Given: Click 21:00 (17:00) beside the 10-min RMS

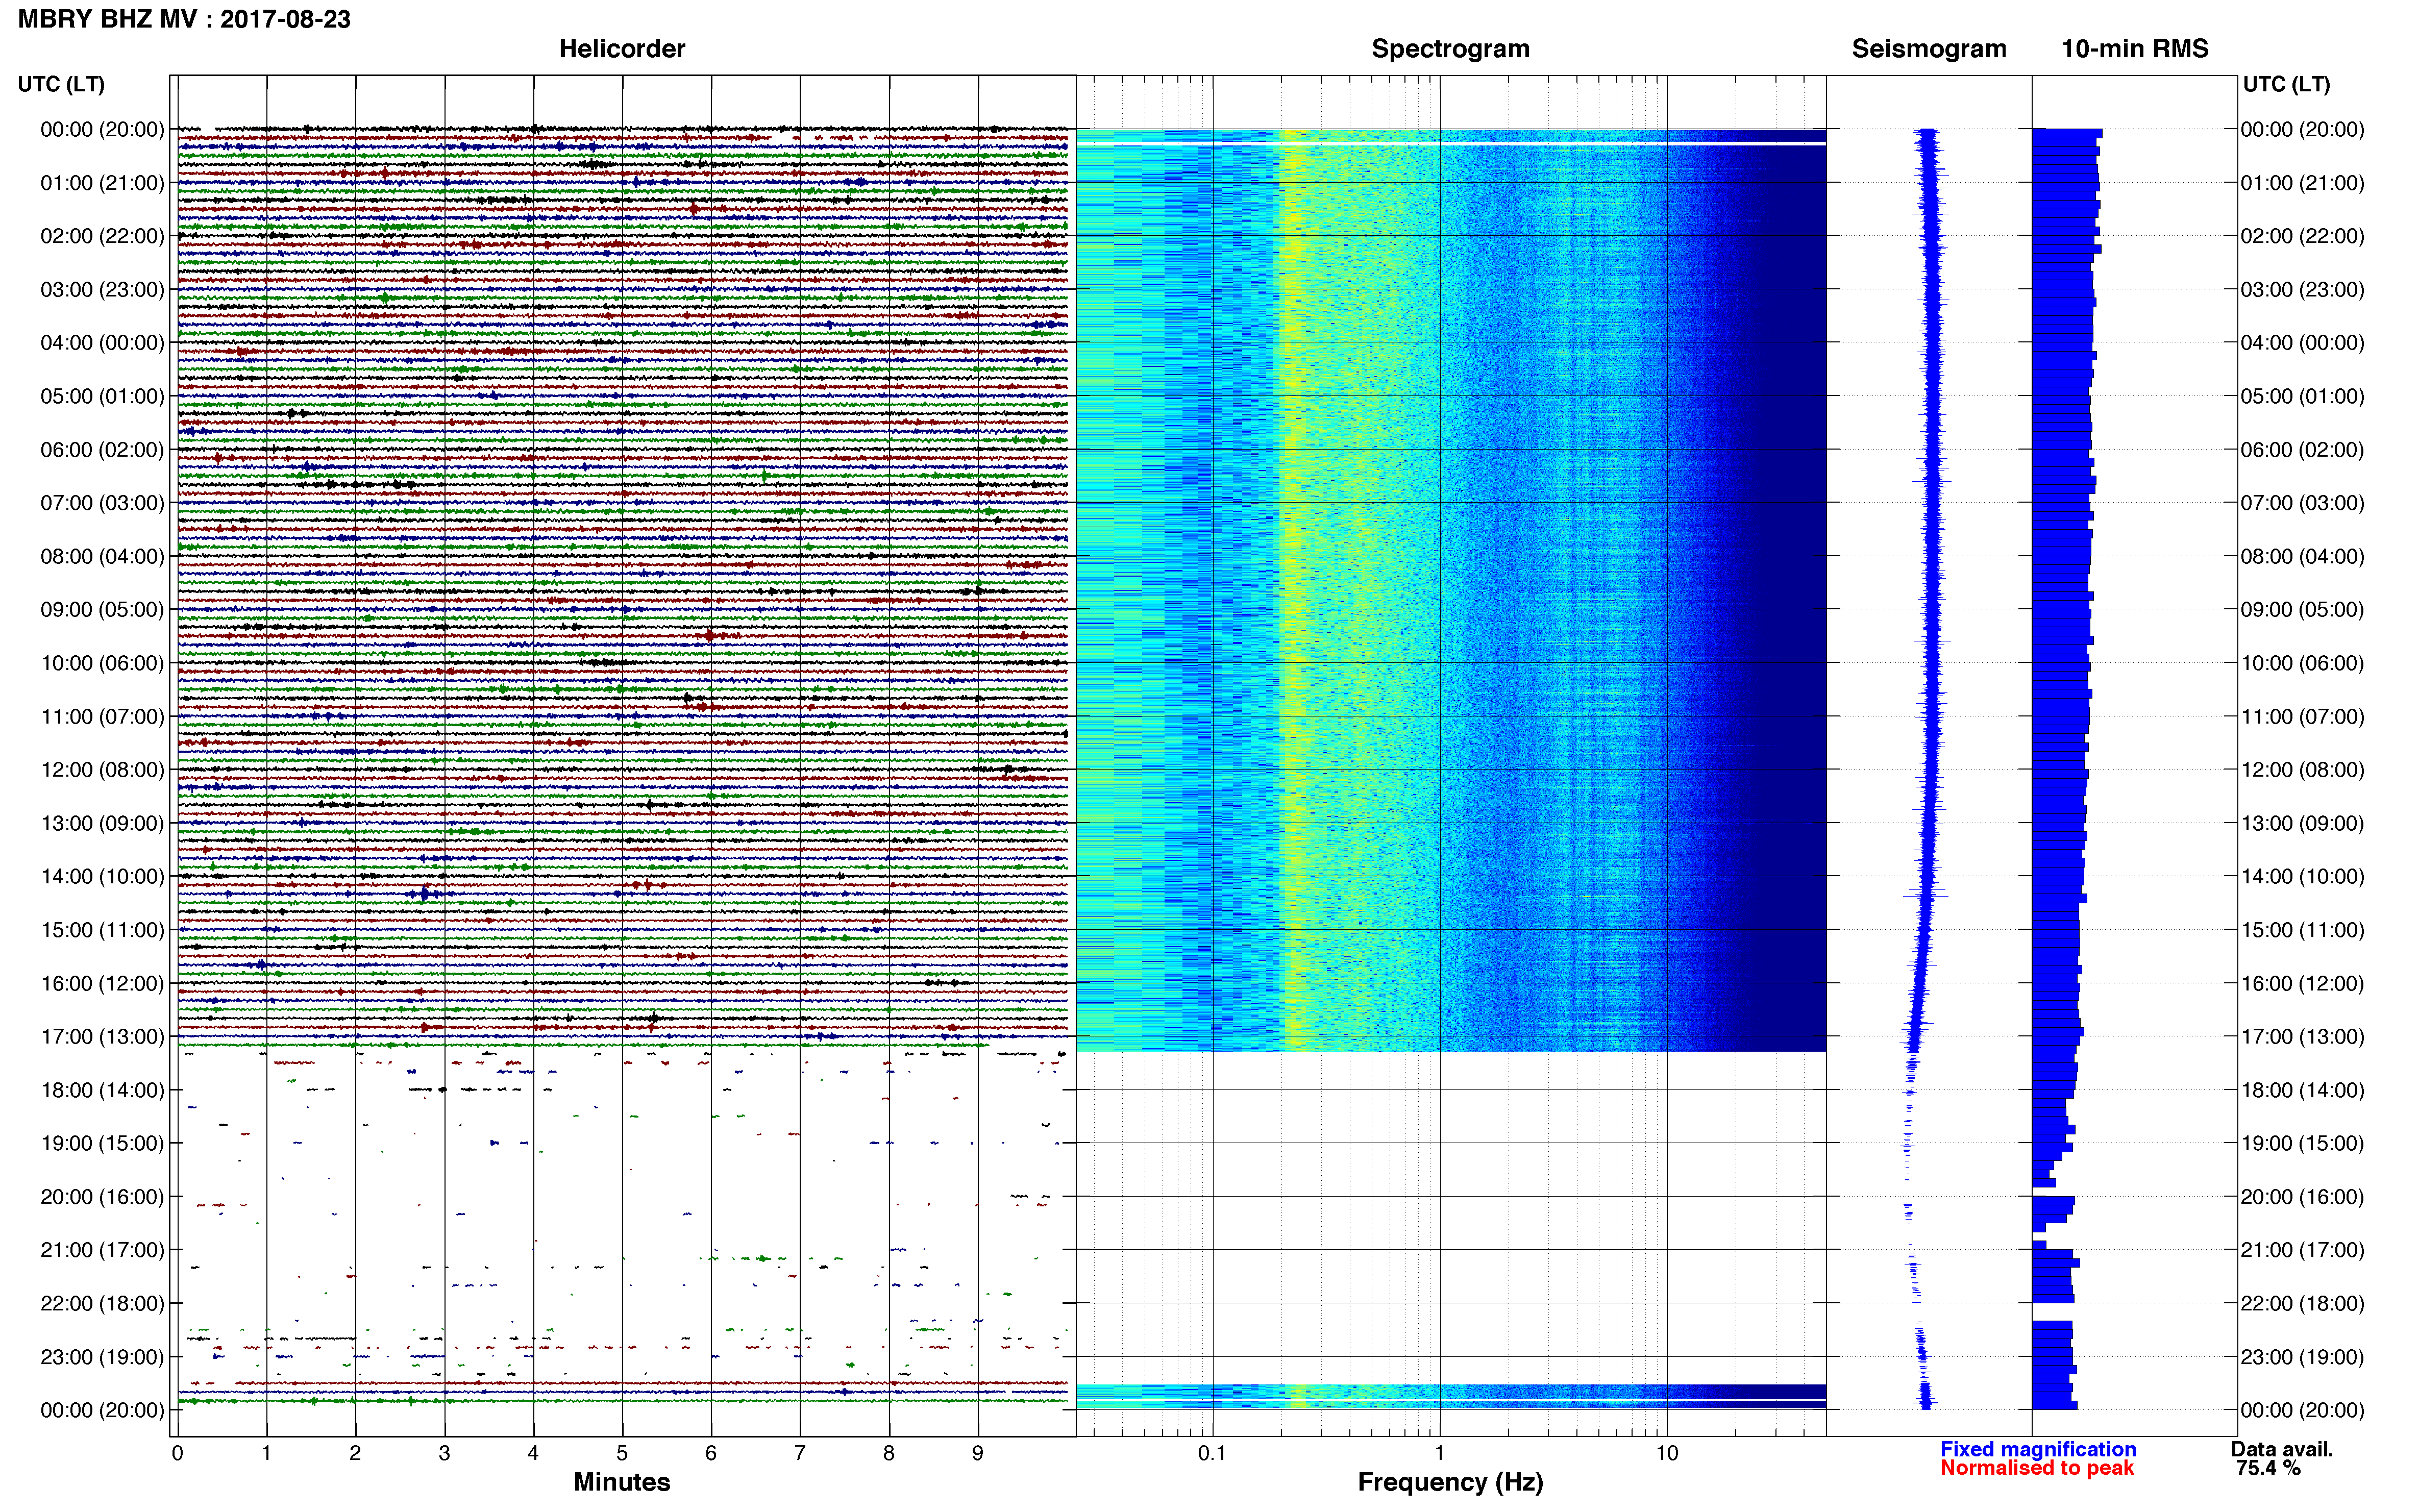Looking at the screenshot, I should (x=2302, y=1250).
